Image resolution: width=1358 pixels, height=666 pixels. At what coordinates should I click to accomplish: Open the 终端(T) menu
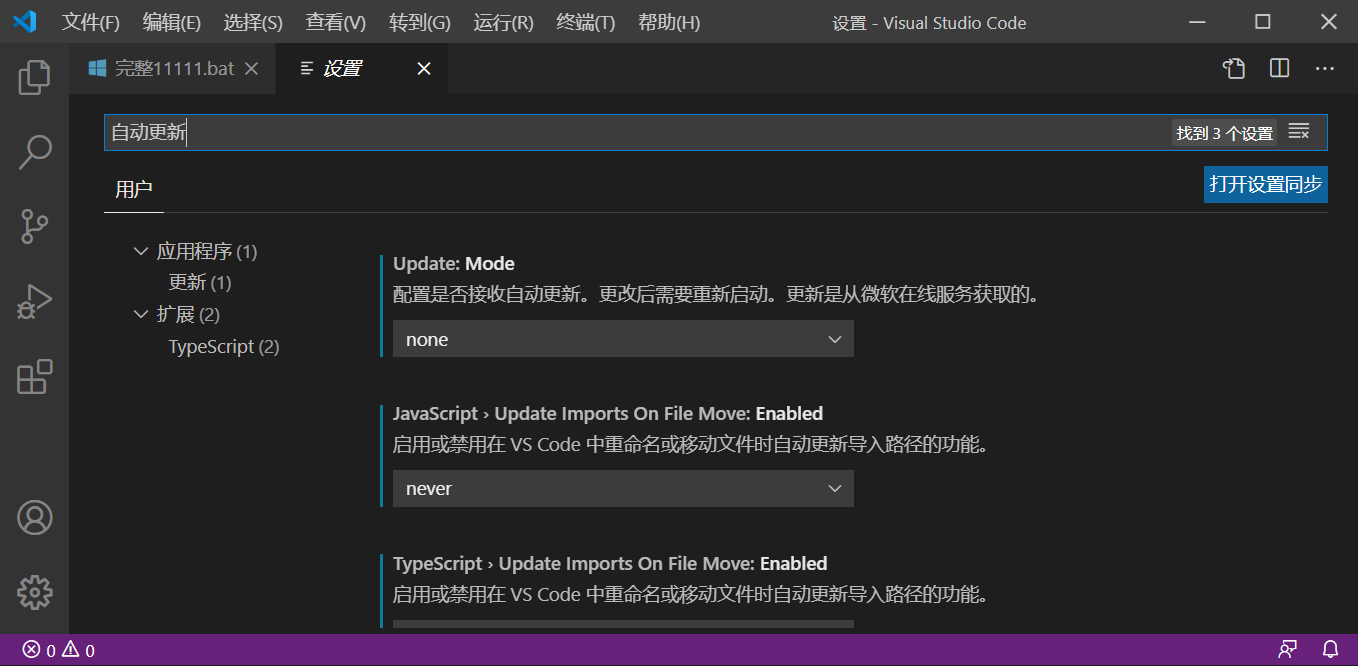click(x=586, y=22)
